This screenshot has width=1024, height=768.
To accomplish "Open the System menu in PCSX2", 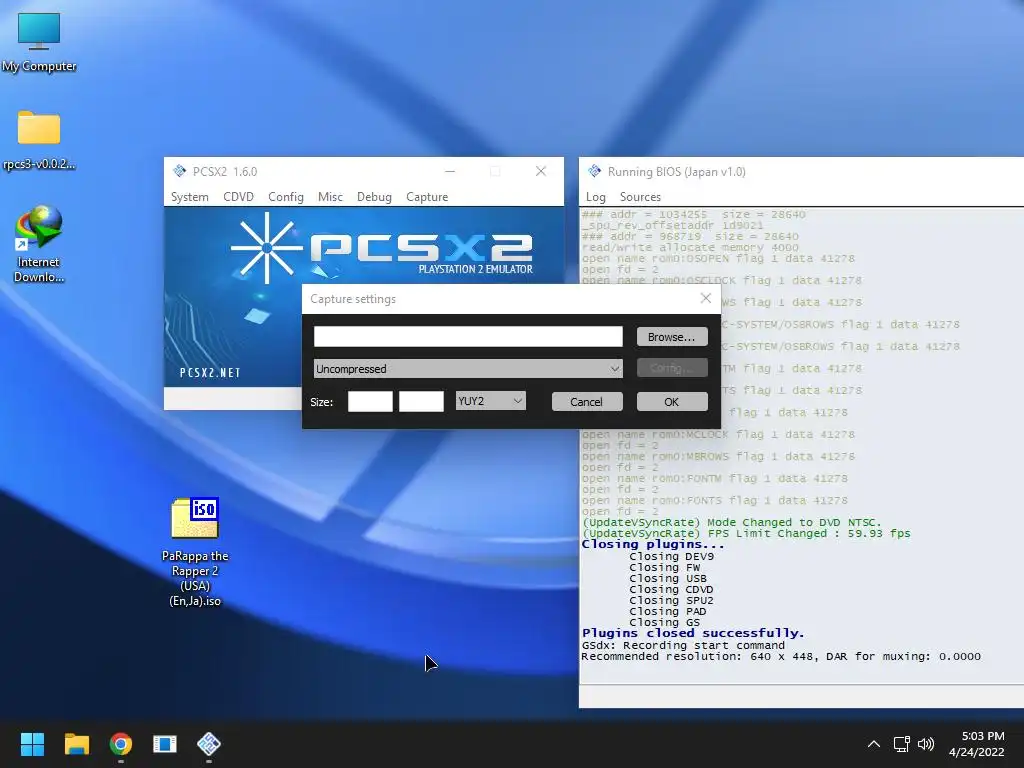I will pos(189,197).
